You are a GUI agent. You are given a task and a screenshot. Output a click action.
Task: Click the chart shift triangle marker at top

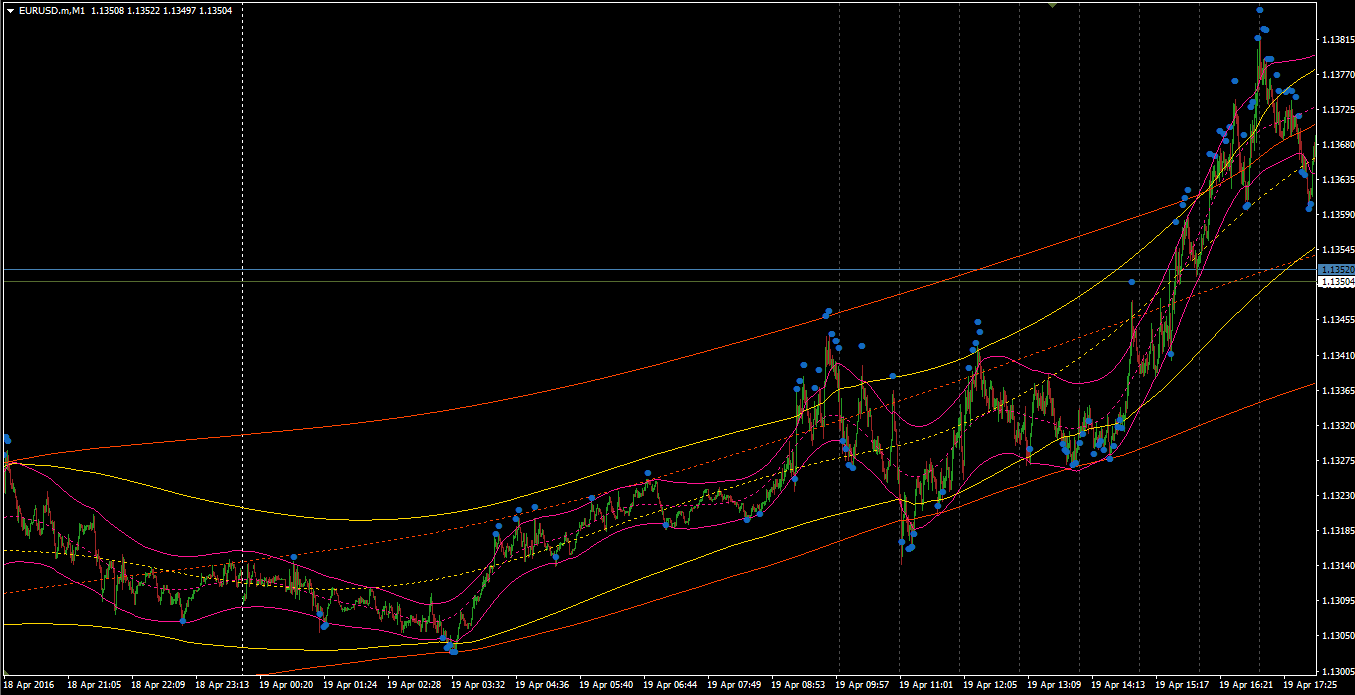[x=1052, y=4]
